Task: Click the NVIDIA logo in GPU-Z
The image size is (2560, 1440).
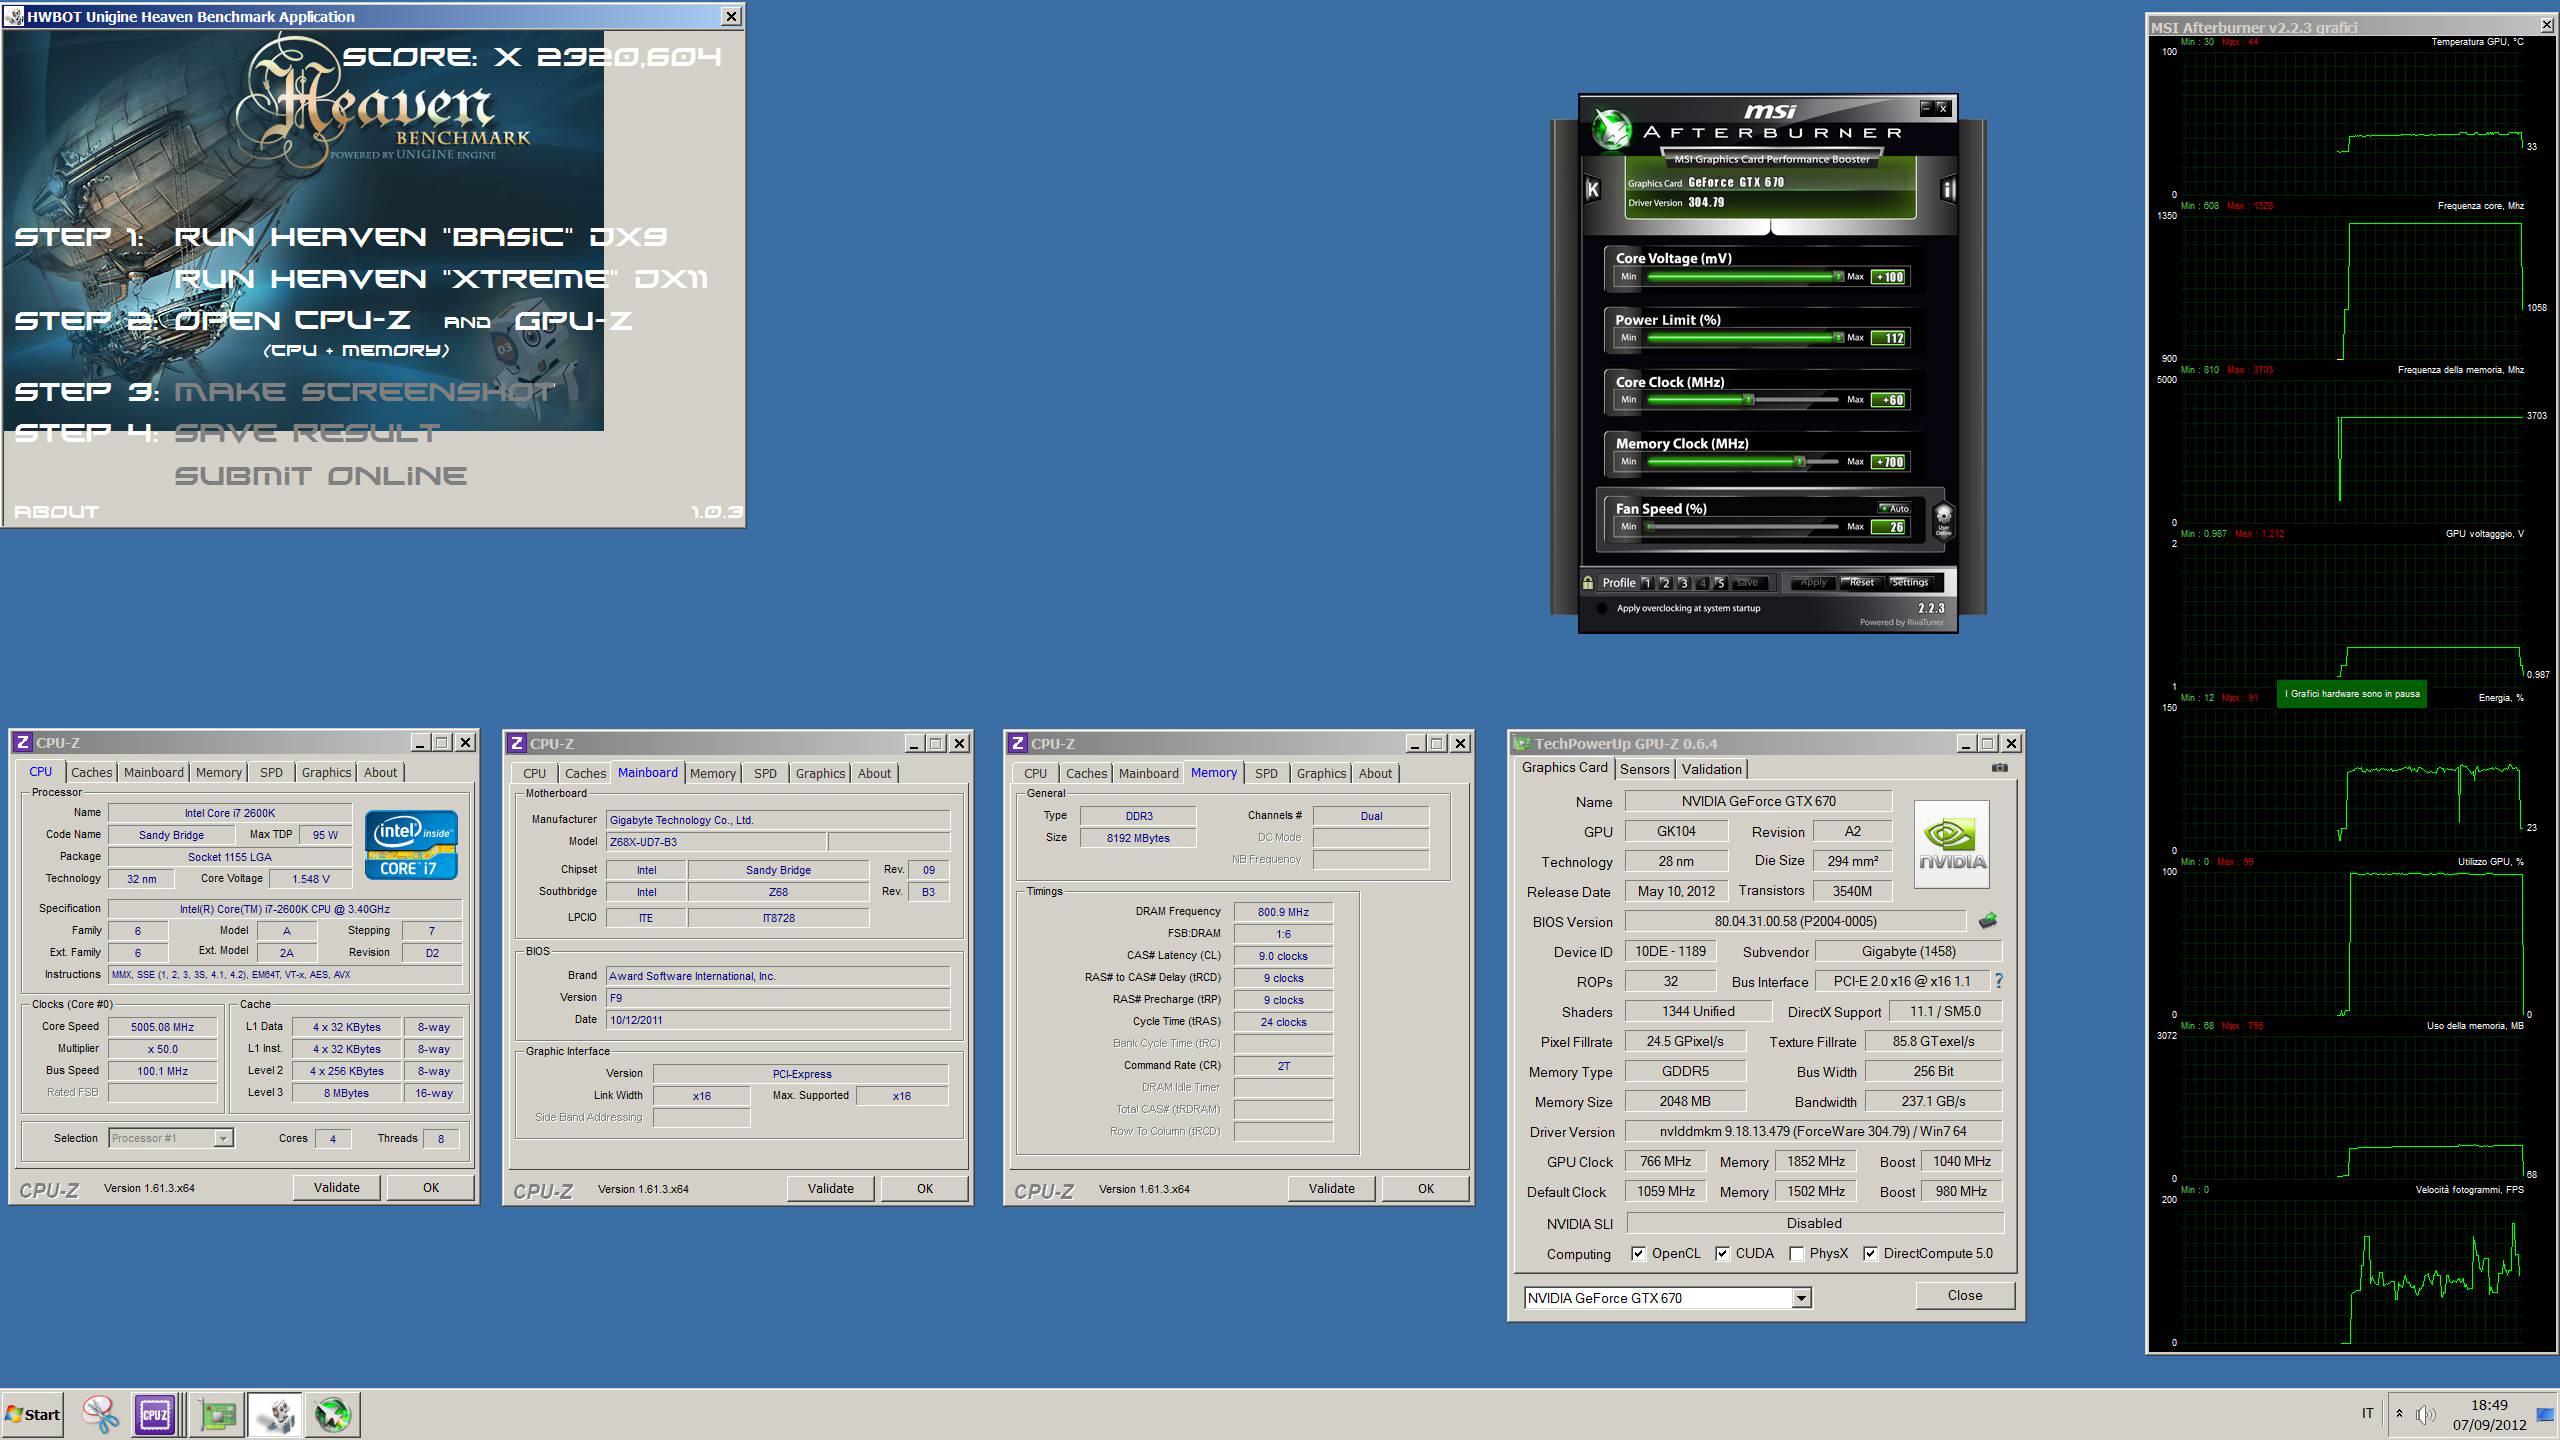Action: pyautogui.click(x=1951, y=845)
